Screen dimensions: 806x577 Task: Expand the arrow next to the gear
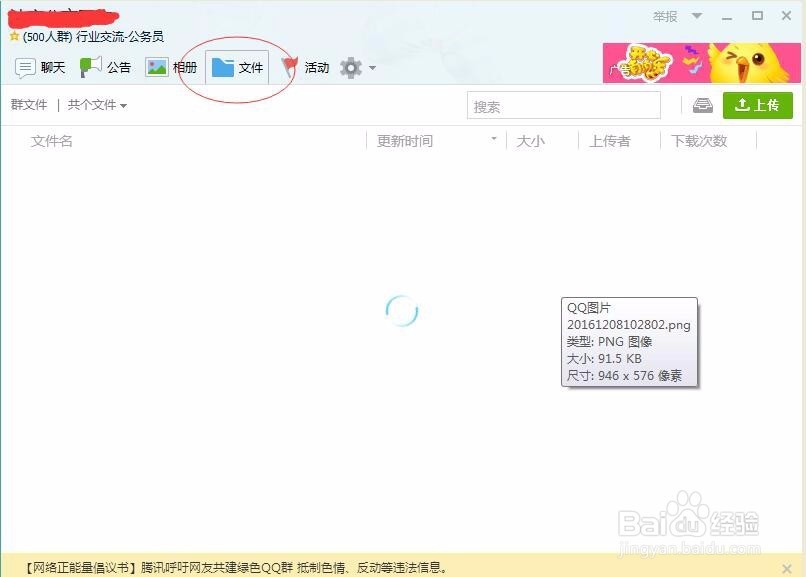[372, 69]
